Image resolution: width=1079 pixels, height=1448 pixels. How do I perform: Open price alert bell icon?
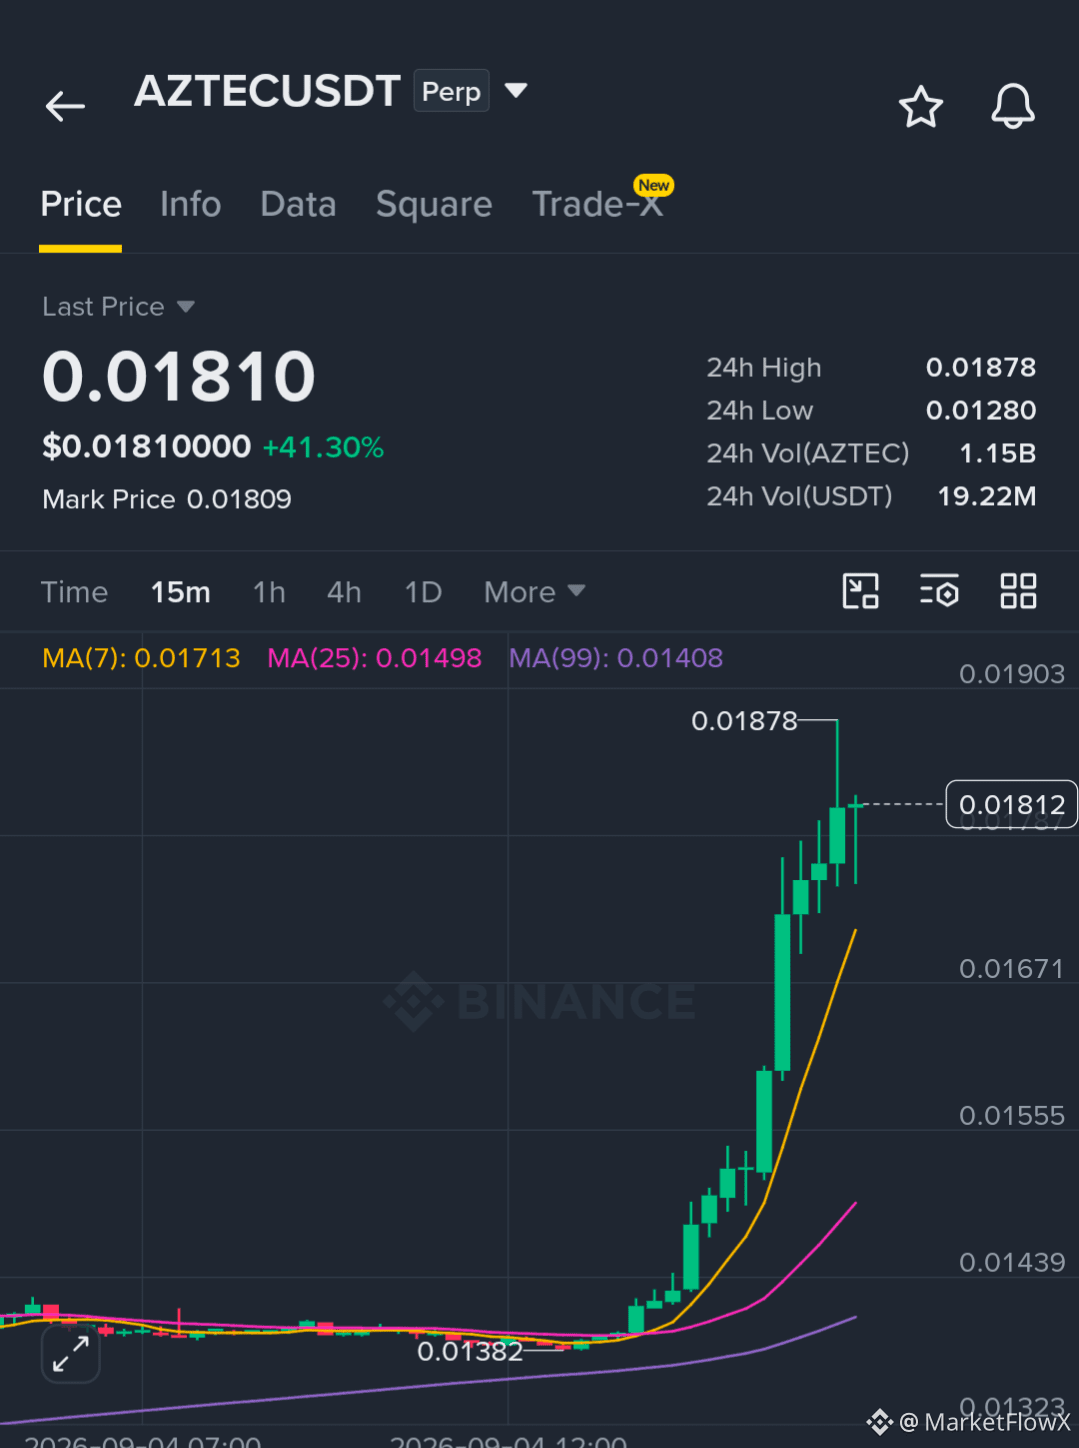(x=1012, y=106)
